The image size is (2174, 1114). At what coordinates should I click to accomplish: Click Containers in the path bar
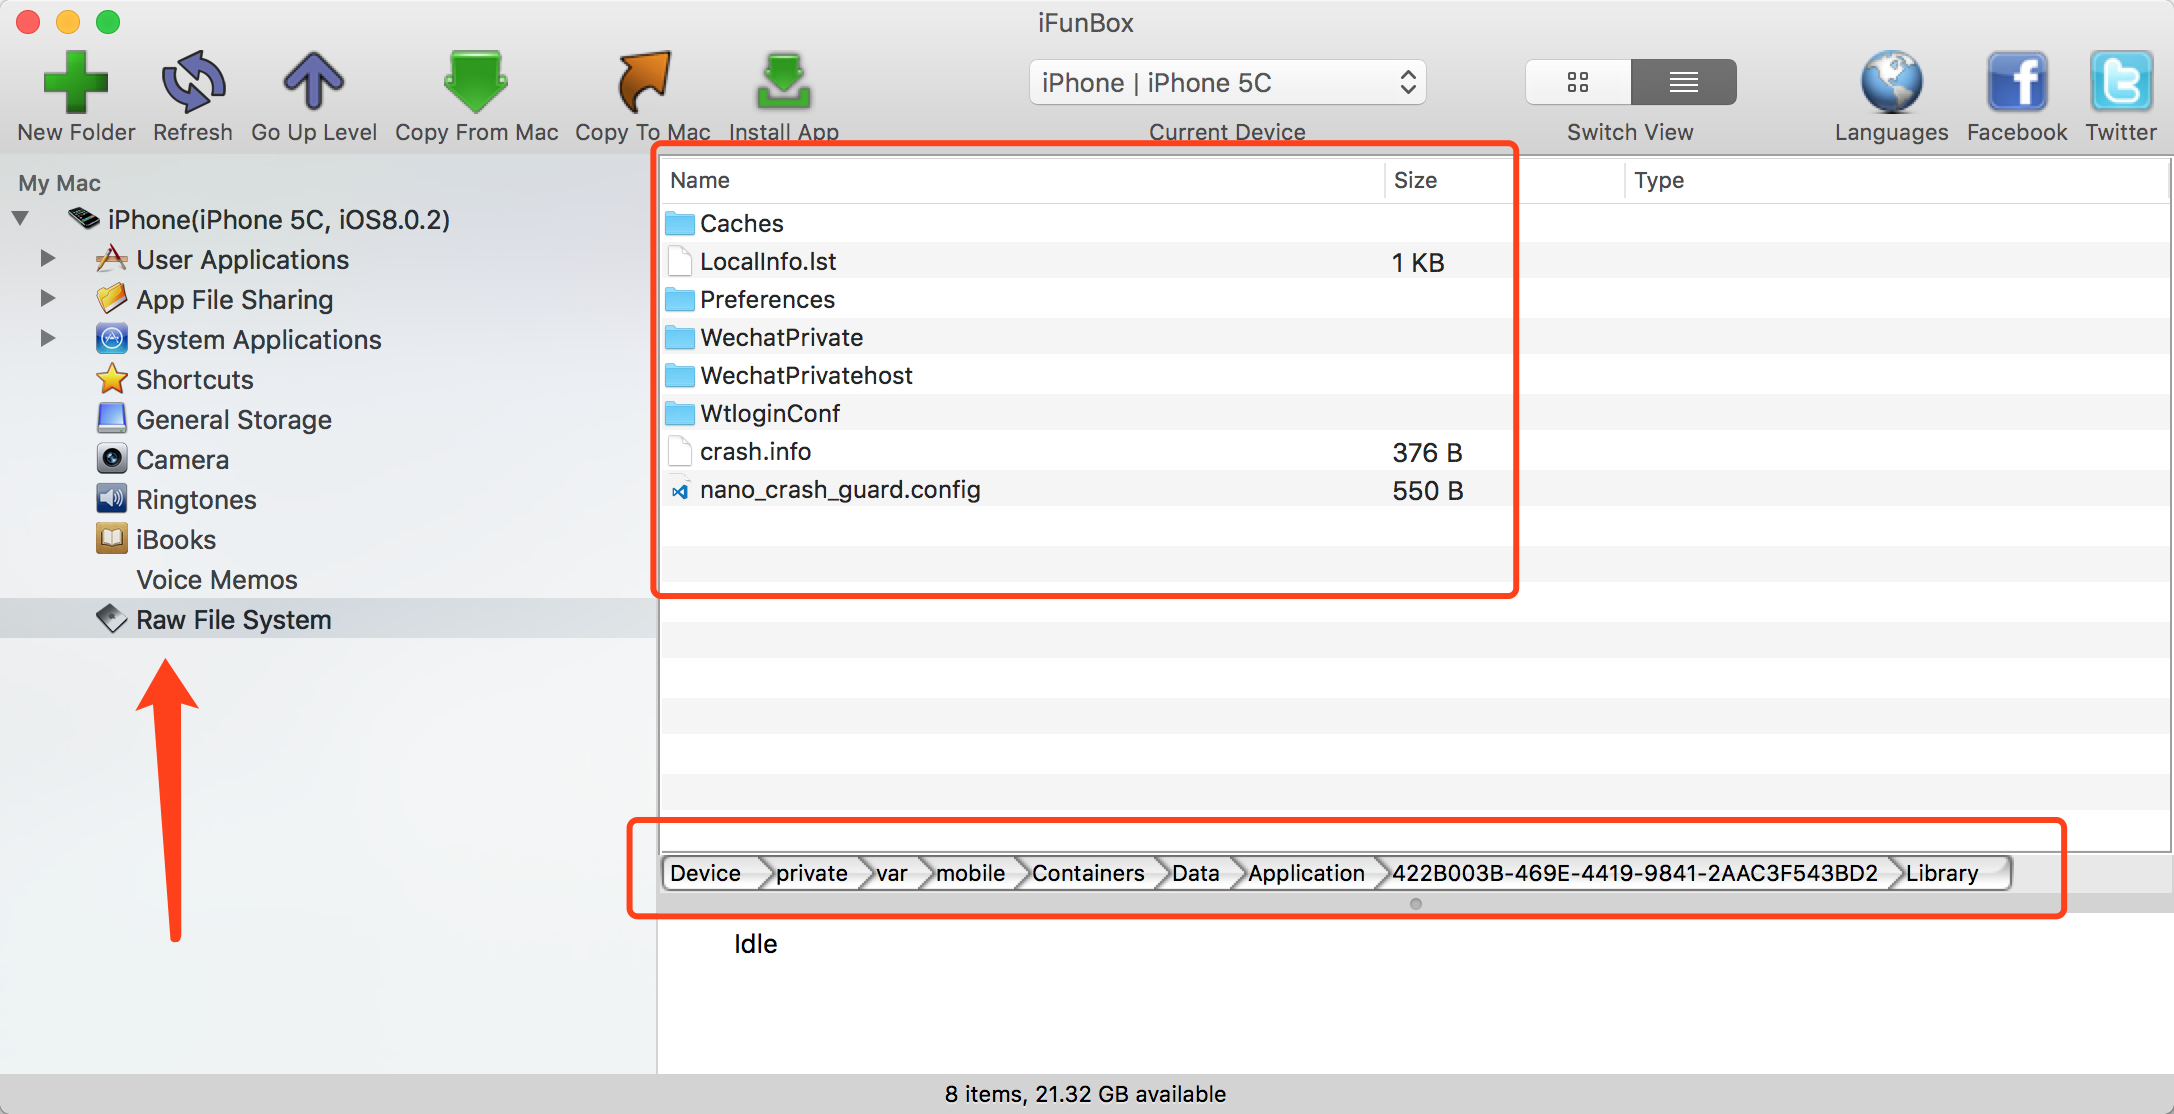pos(1088,873)
